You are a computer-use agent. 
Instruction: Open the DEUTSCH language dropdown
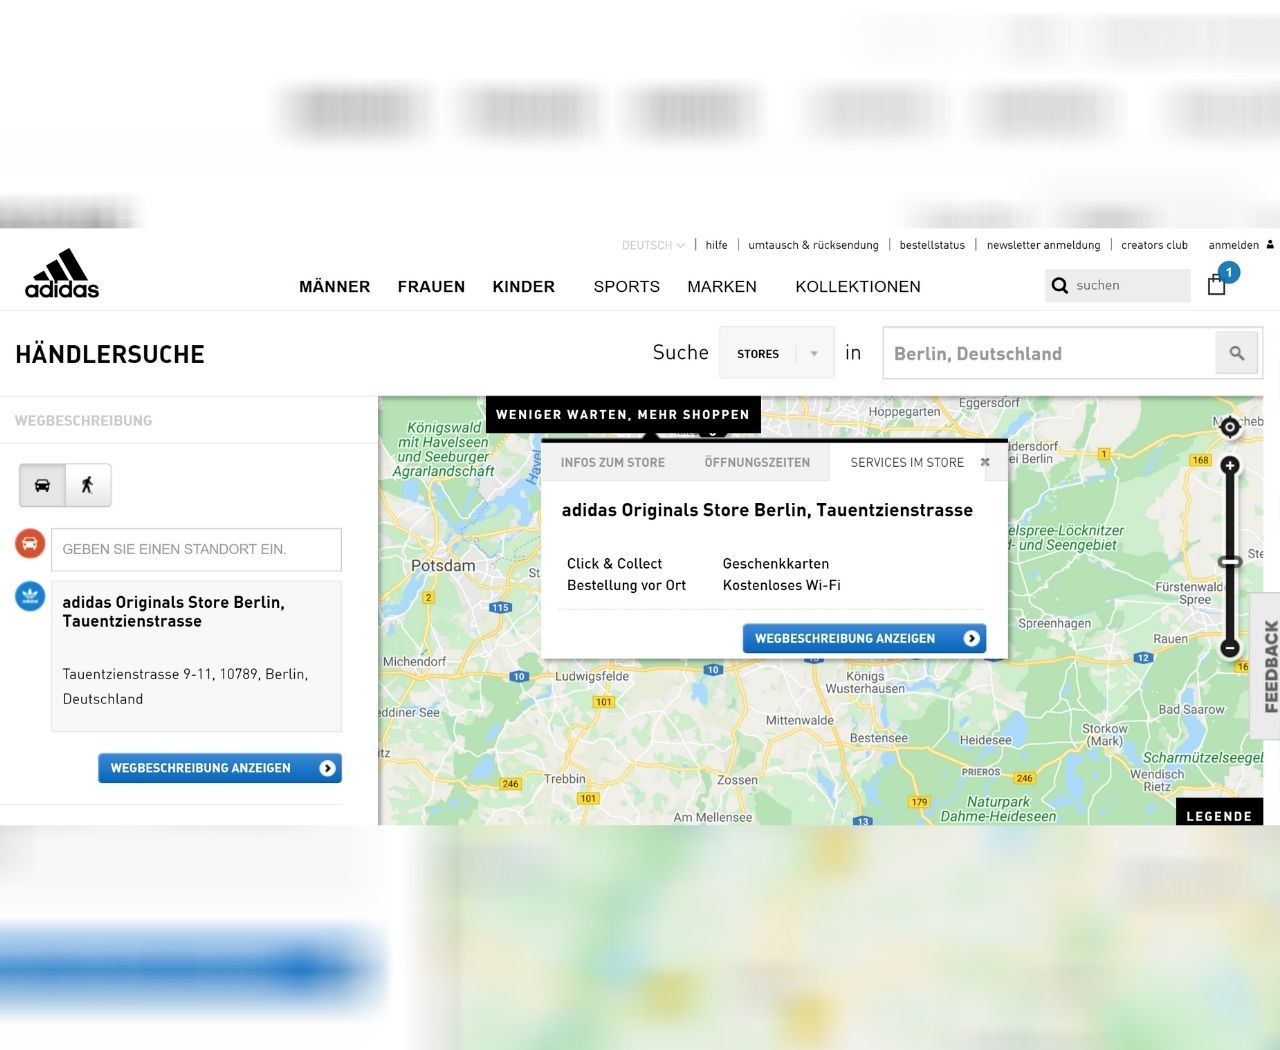click(653, 245)
